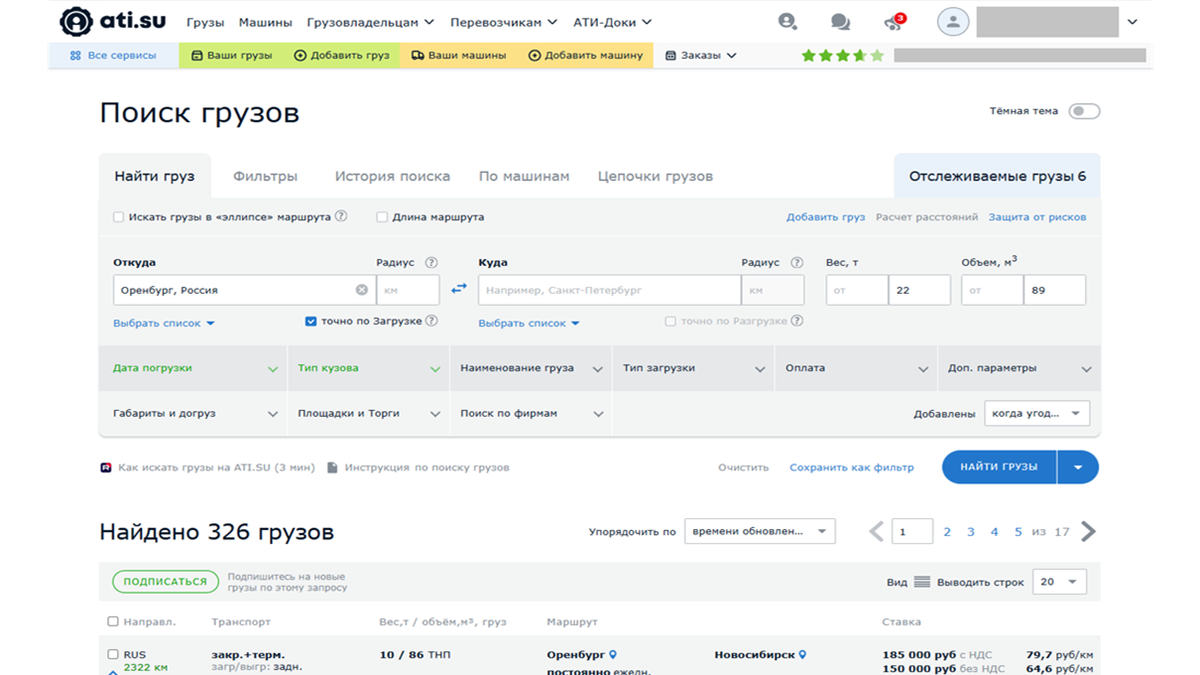Open Все сервисы grid menu
This screenshot has height=675, width=1200.
[x=113, y=56]
